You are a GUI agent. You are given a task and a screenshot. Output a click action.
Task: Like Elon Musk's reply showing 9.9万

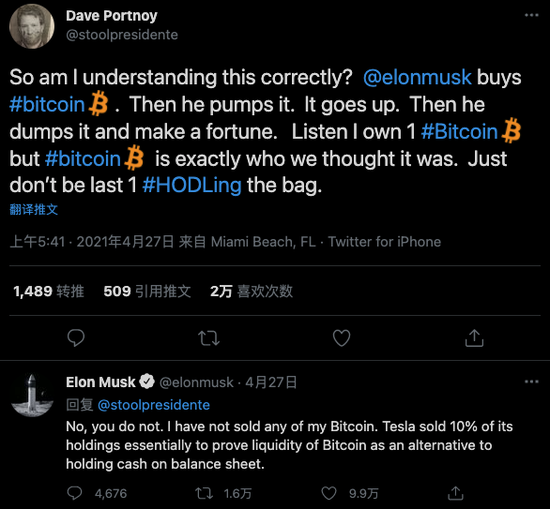[329, 493]
